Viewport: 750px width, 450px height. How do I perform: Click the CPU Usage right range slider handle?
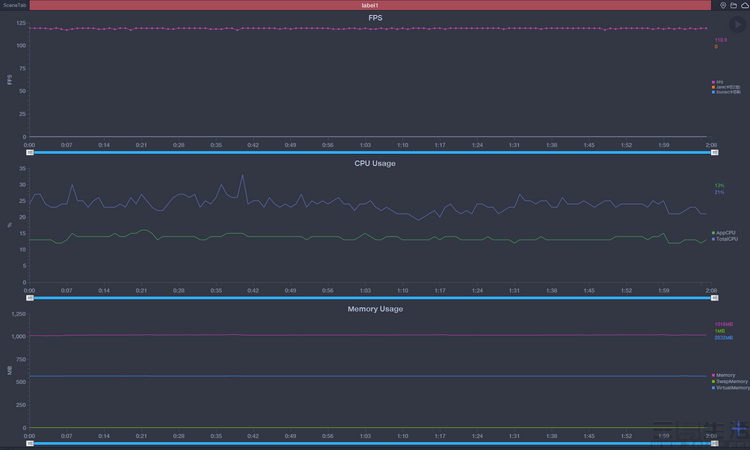[713, 298]
